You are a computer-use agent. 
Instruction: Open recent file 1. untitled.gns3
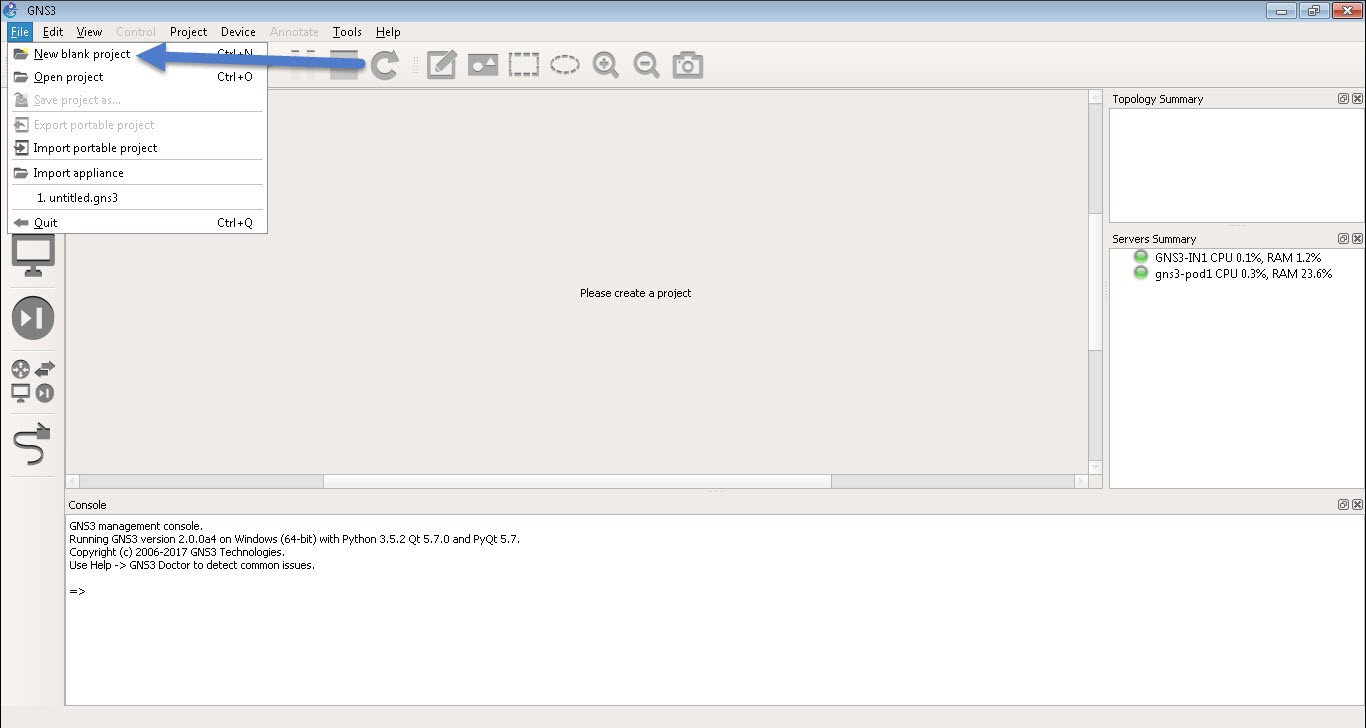coord(137,198)
